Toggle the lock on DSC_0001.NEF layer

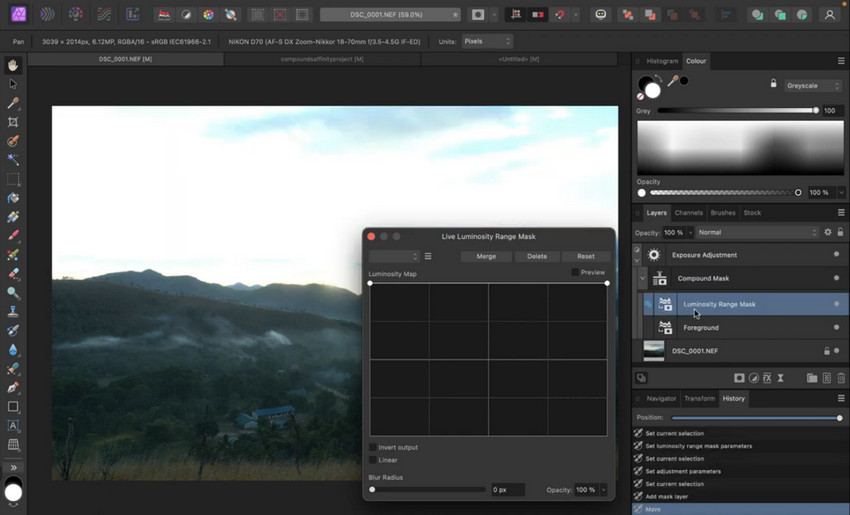click(827, 351)
